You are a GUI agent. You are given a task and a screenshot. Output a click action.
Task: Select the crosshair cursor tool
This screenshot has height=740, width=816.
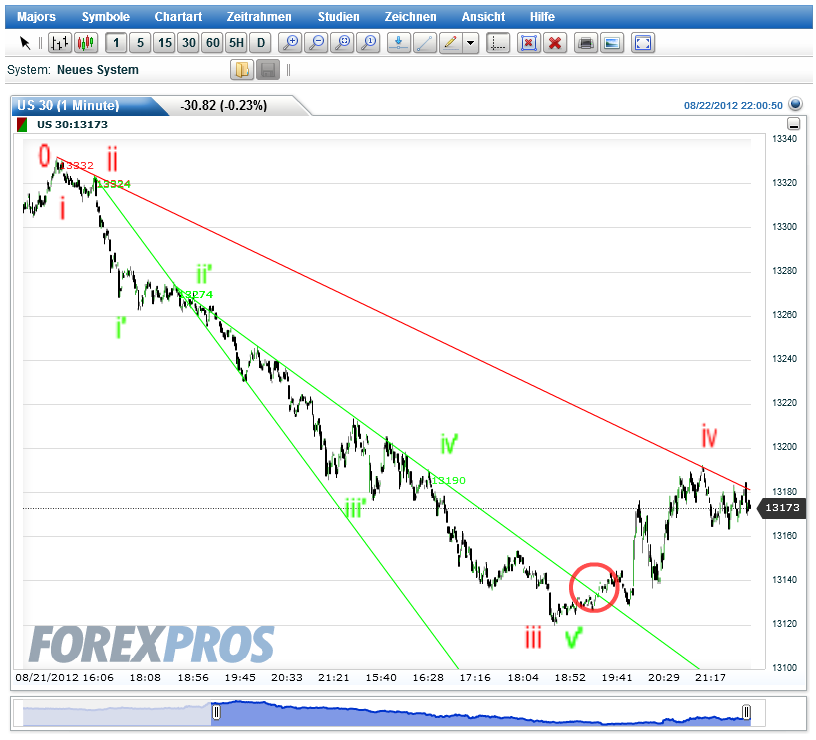(x=23, y=43)
